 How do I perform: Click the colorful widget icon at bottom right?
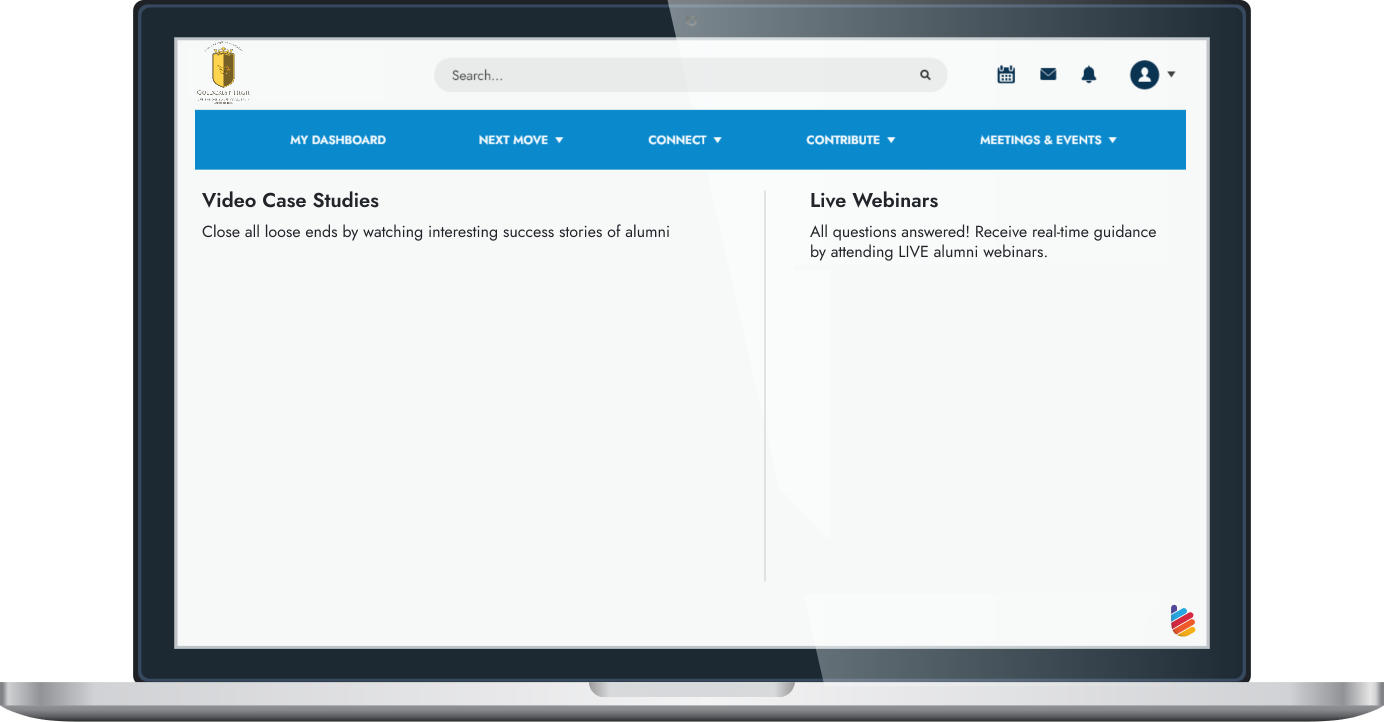[1183, 621]
